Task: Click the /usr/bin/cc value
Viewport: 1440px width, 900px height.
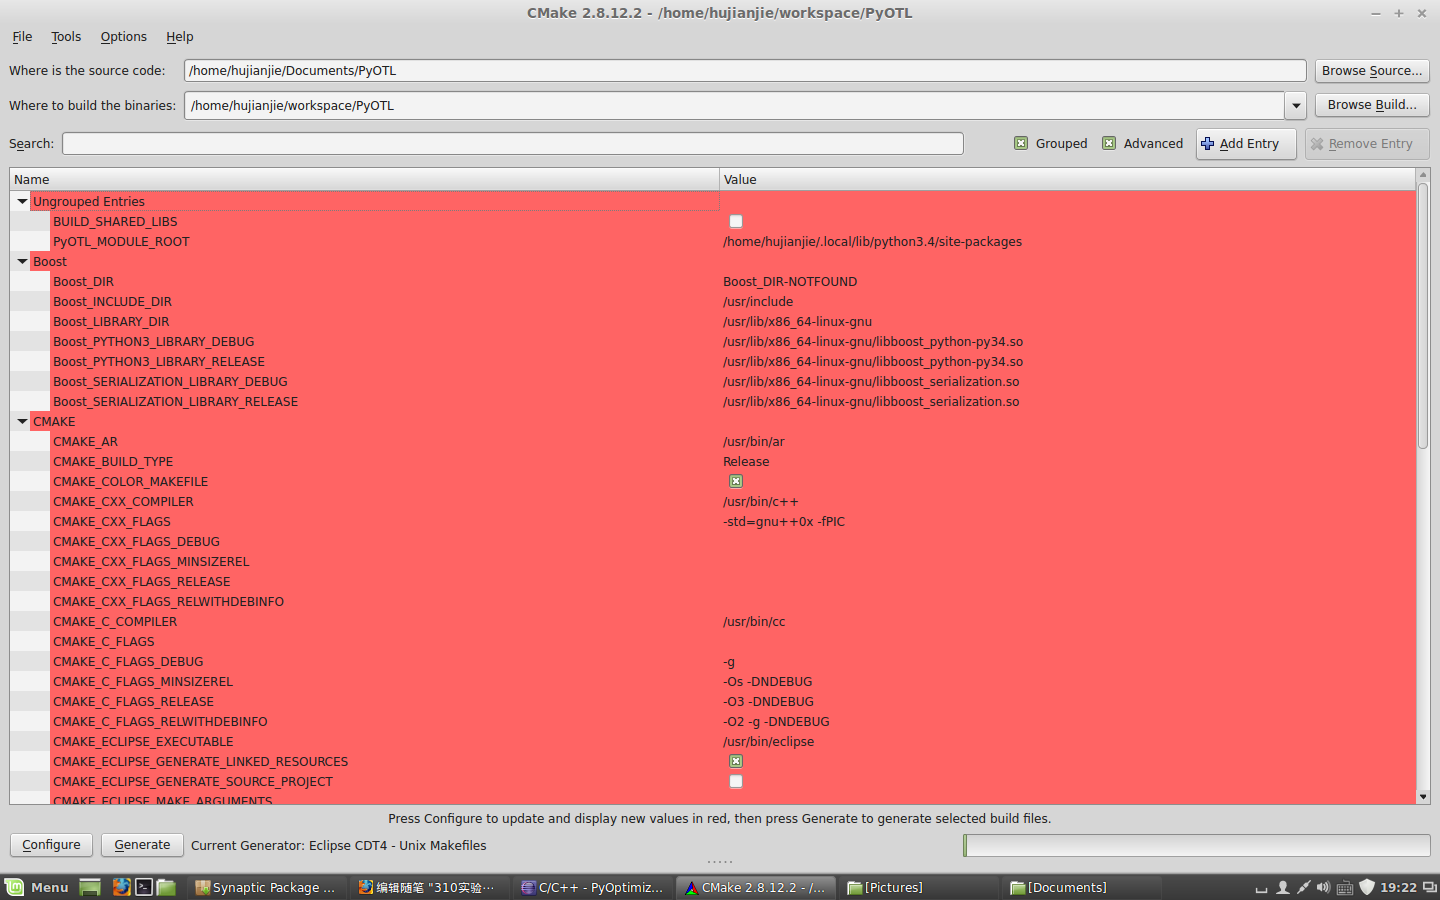Action: 754,622
